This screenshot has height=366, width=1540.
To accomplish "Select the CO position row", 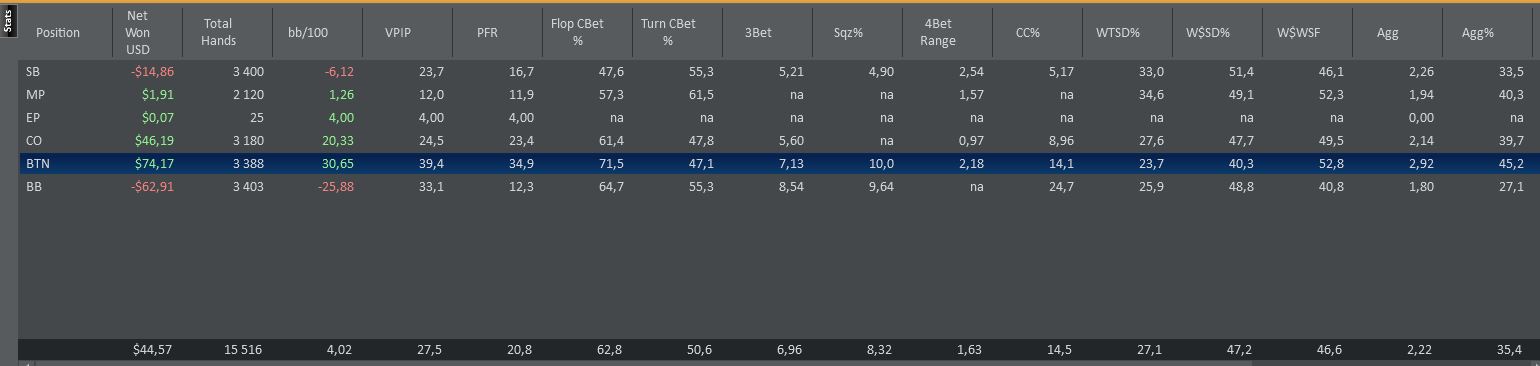I will point(779,141).
